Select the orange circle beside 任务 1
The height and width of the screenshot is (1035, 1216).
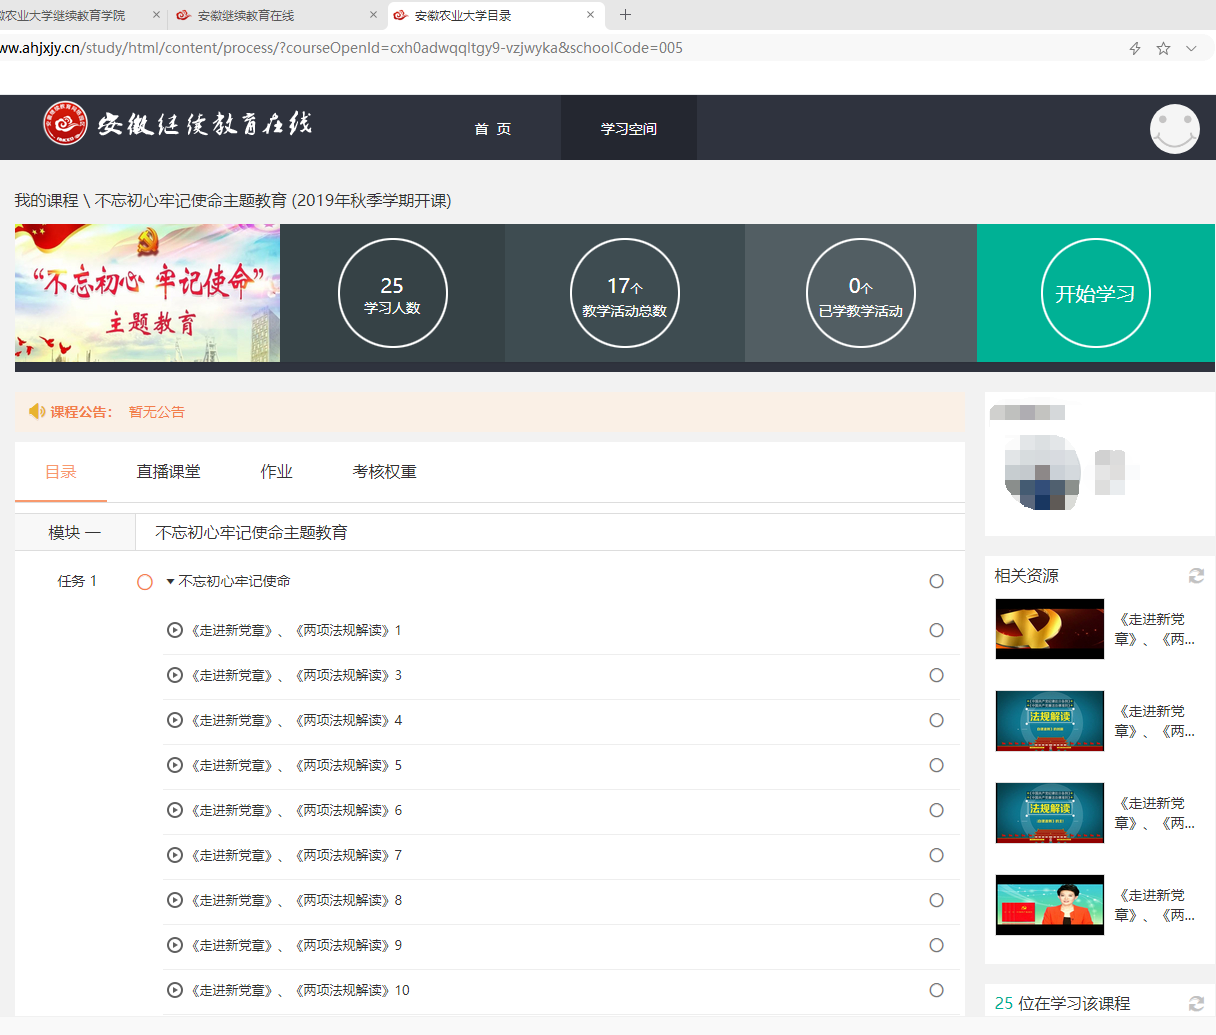tap(145, 582)
